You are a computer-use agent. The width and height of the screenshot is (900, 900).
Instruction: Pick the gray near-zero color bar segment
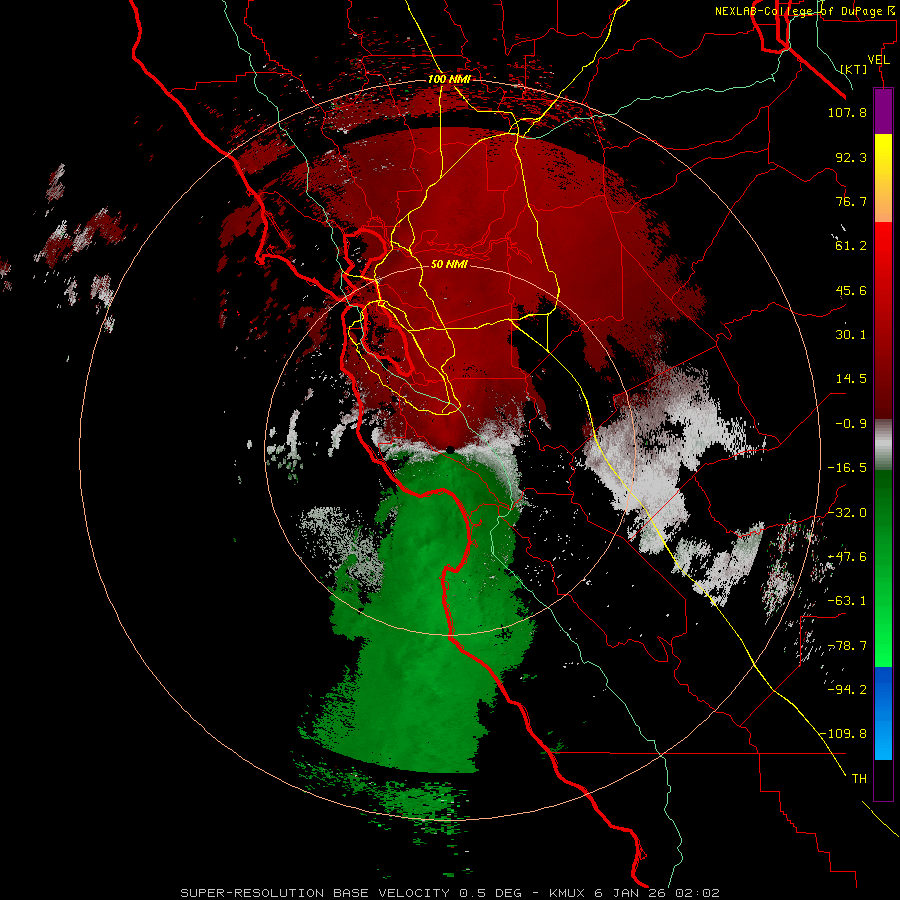click(x=883, y=445)
